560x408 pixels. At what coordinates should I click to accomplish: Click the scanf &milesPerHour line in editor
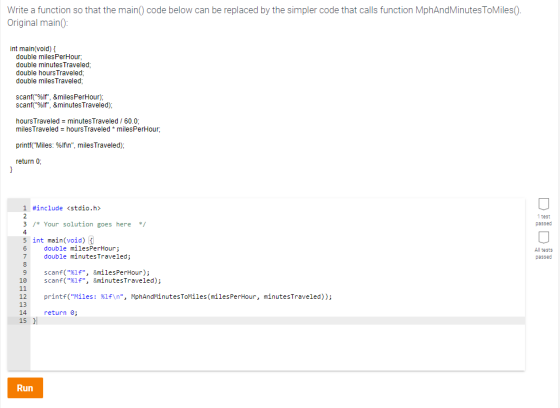pyautogui.click(x=97, y=273)
